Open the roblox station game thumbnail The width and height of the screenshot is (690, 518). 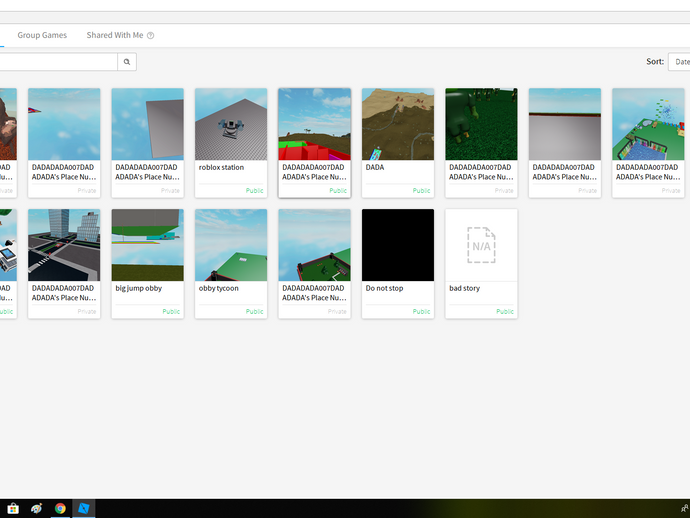click(x=231, y=124)
